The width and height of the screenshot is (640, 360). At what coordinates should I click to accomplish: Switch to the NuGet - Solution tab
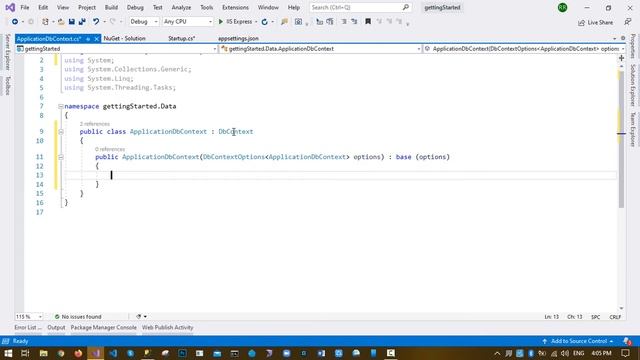[124, 38]
